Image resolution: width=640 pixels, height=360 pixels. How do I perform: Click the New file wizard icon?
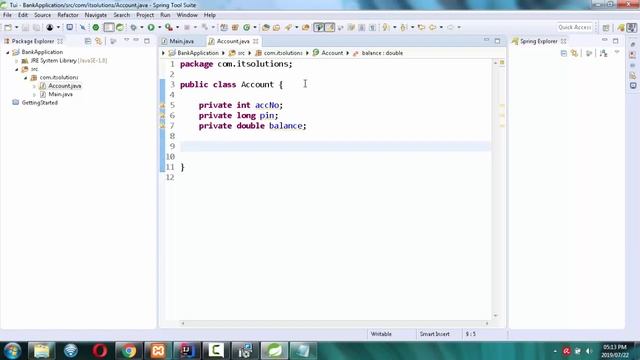[x=7, y=27]
